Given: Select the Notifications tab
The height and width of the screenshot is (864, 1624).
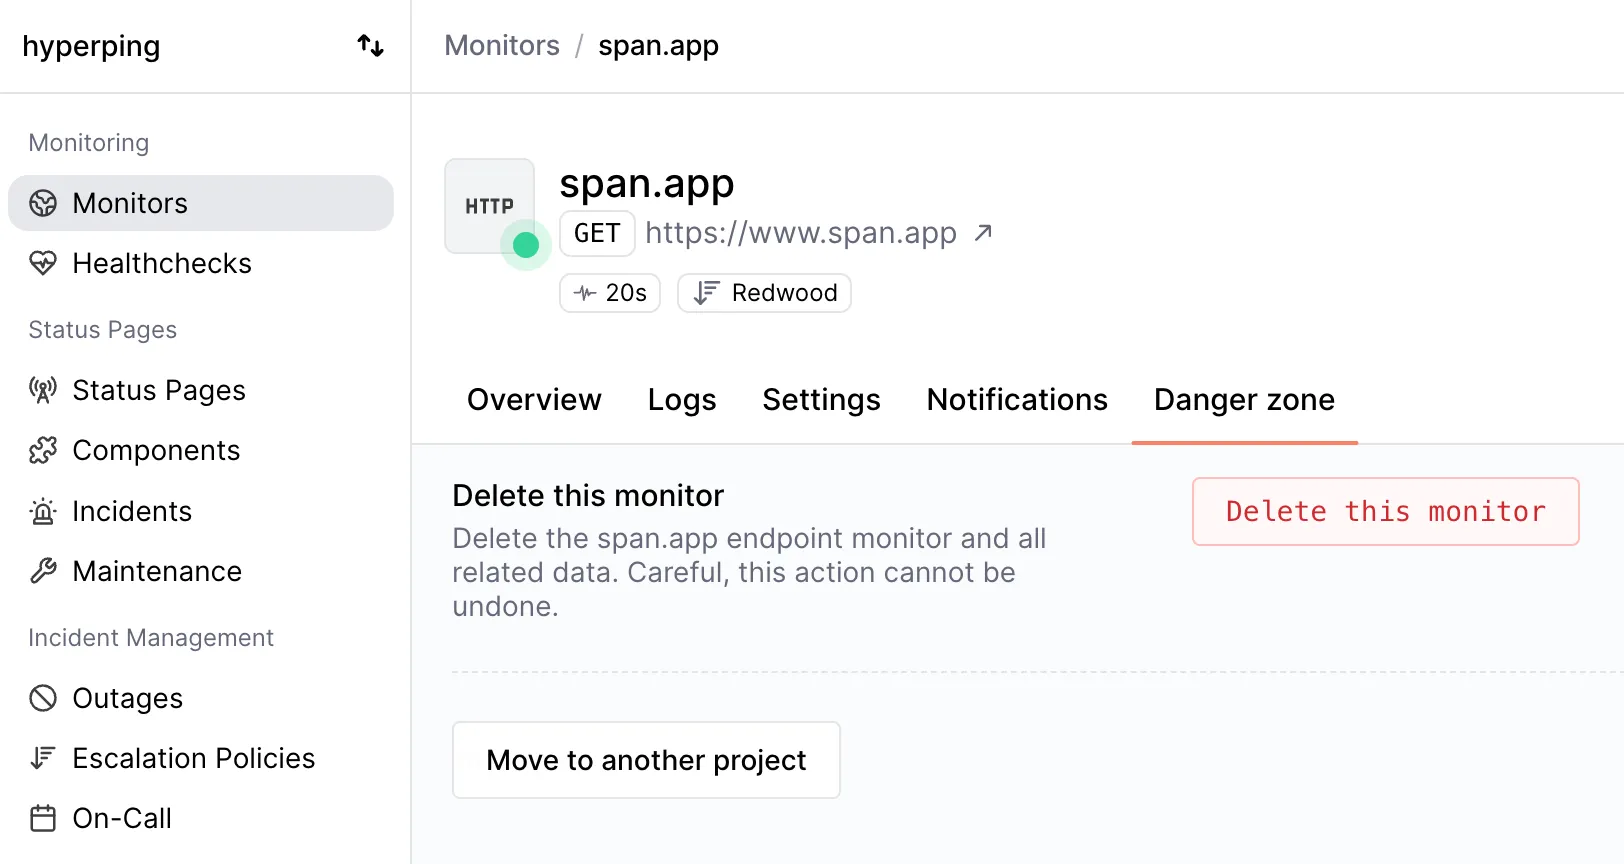Looking at the screenshot, I should tap(1017, 400).
